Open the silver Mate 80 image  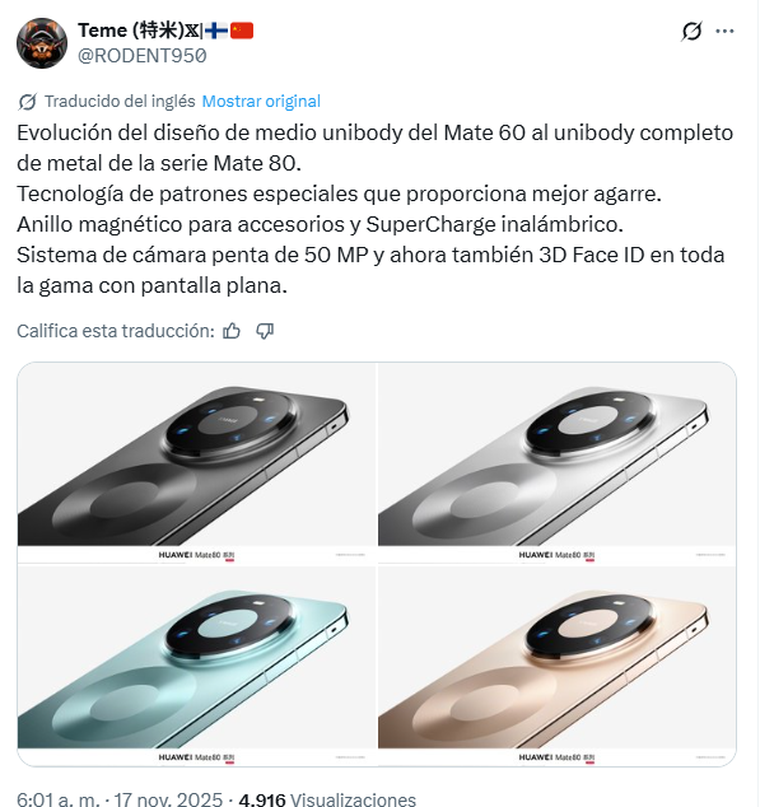point(557,463)
